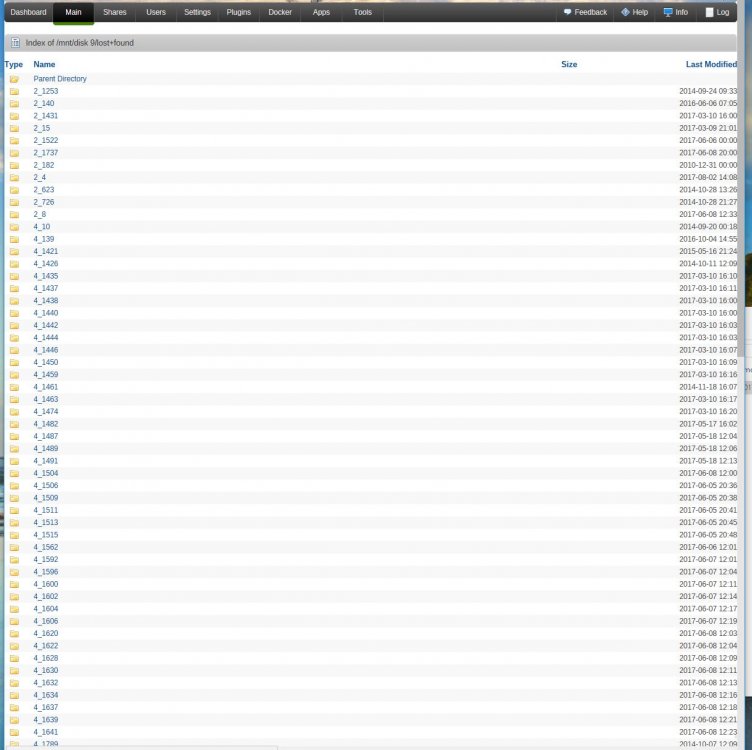Click date 2014-11-18 16:07 for 4_1461
752x750 pixels.
click(708, 387)
